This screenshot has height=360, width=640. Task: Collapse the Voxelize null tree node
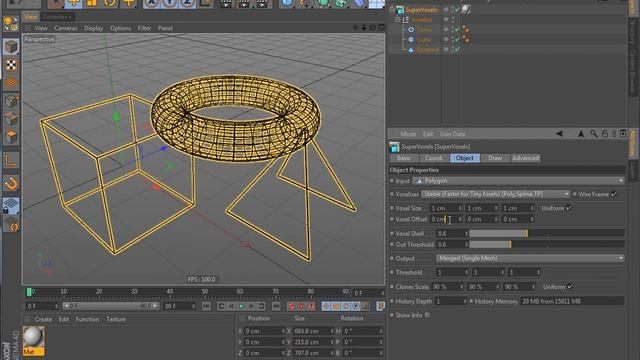click(x=398, y=20)
